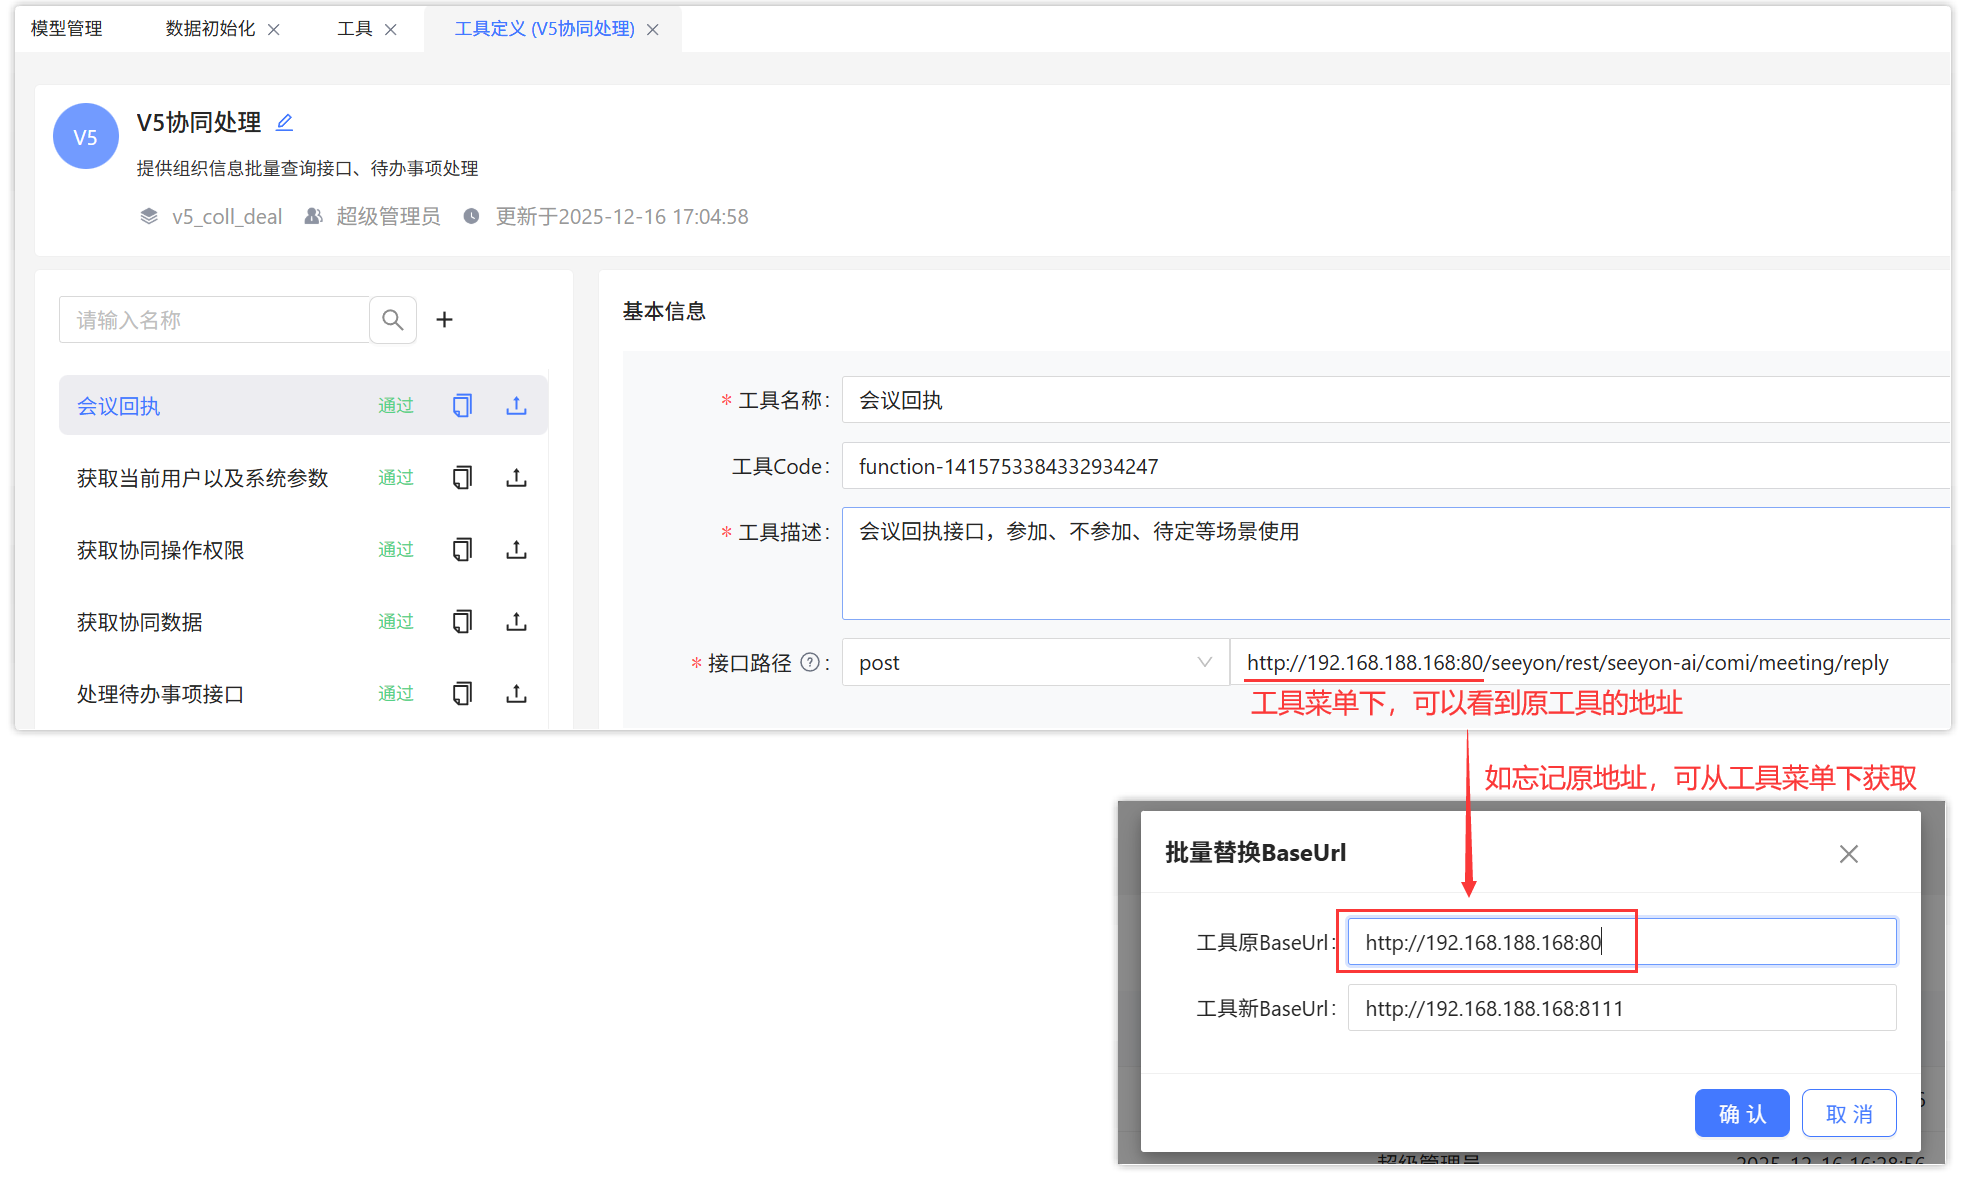Viewport: 1961px width, 1184px height.
Task: Export the 会议回执 tool
Action: click(516, 406)
